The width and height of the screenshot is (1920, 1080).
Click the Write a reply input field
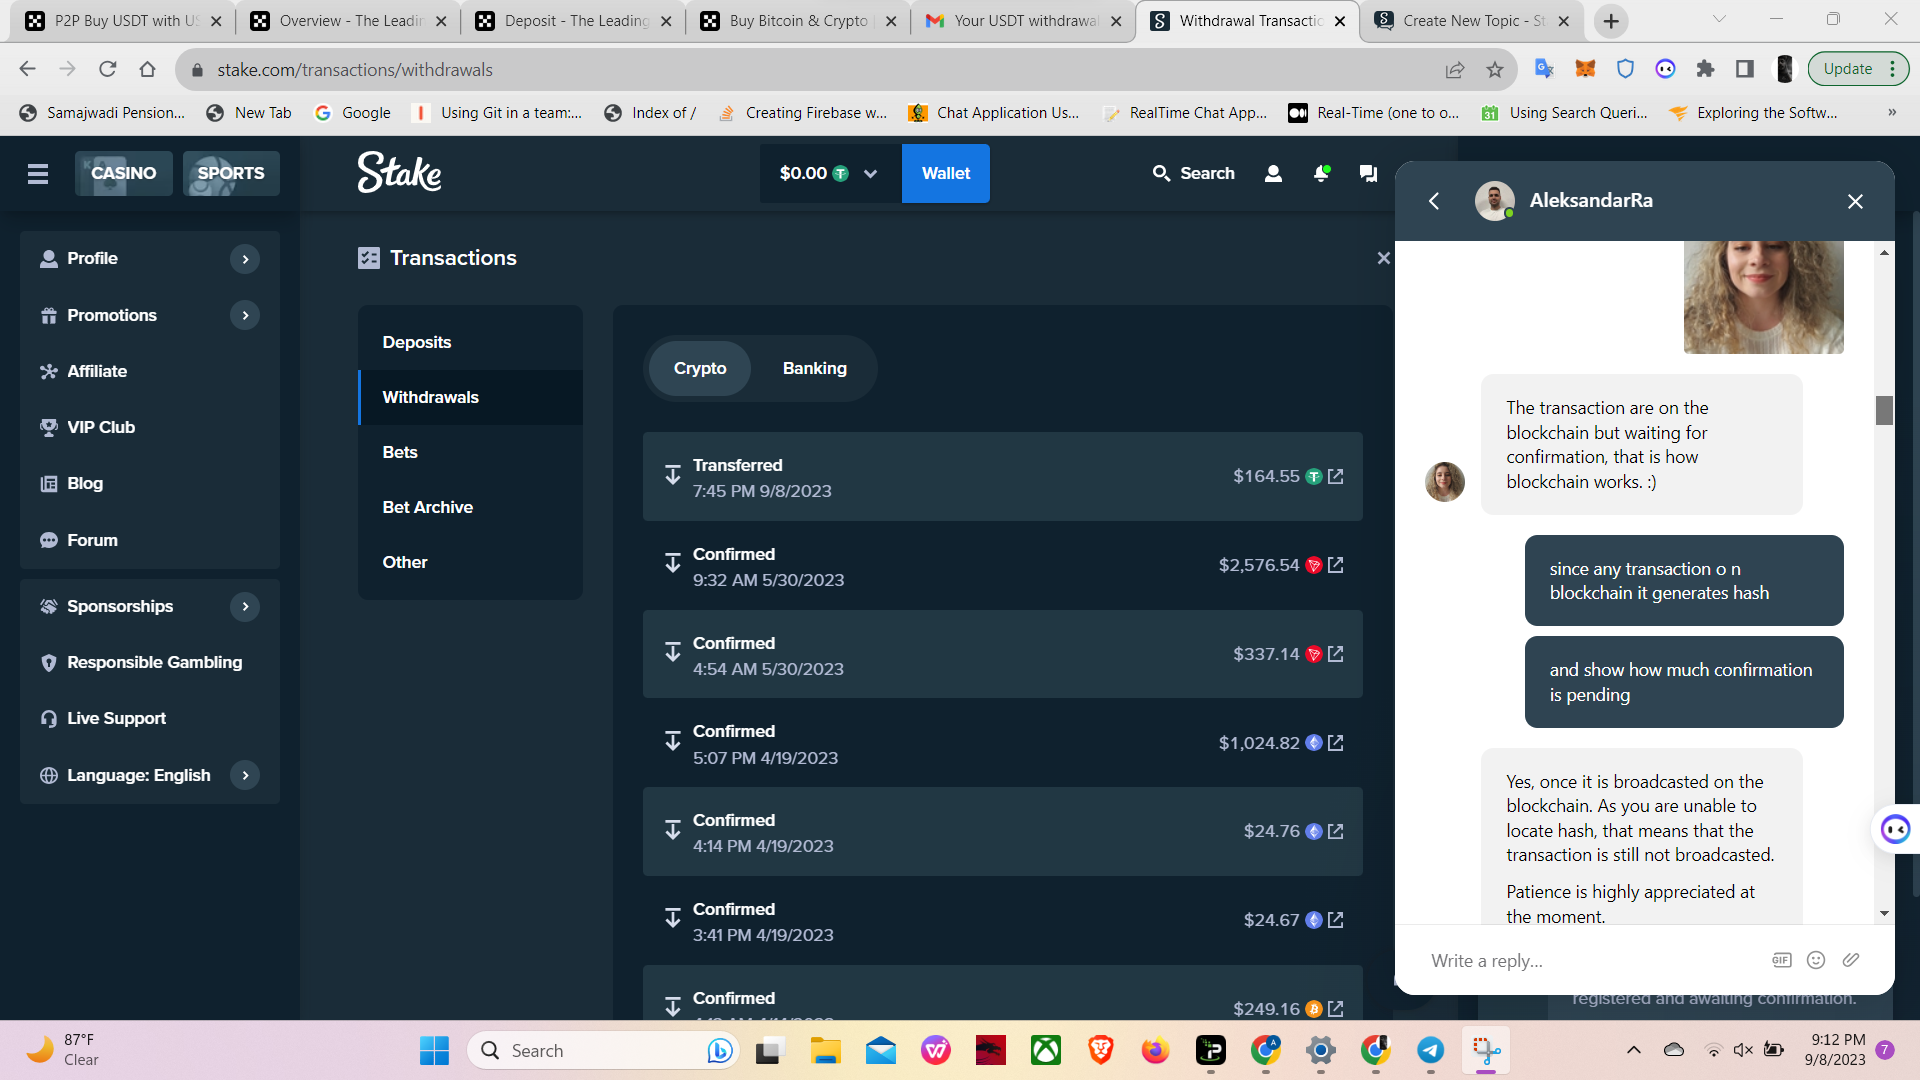pos(1590,961)
